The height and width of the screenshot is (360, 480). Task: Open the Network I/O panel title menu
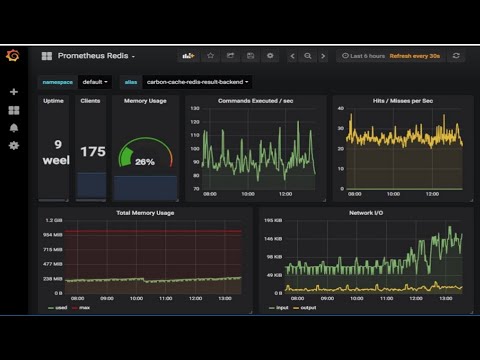[366, 213]
